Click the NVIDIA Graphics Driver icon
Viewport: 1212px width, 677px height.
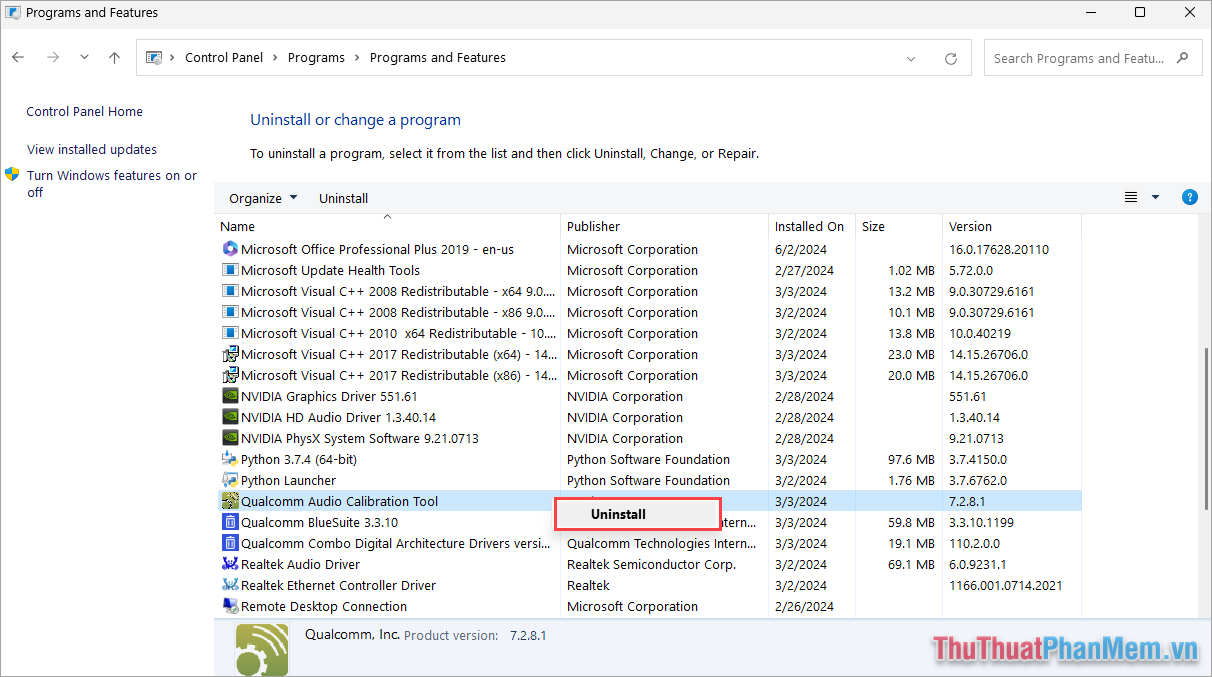[x=229, y=396]
